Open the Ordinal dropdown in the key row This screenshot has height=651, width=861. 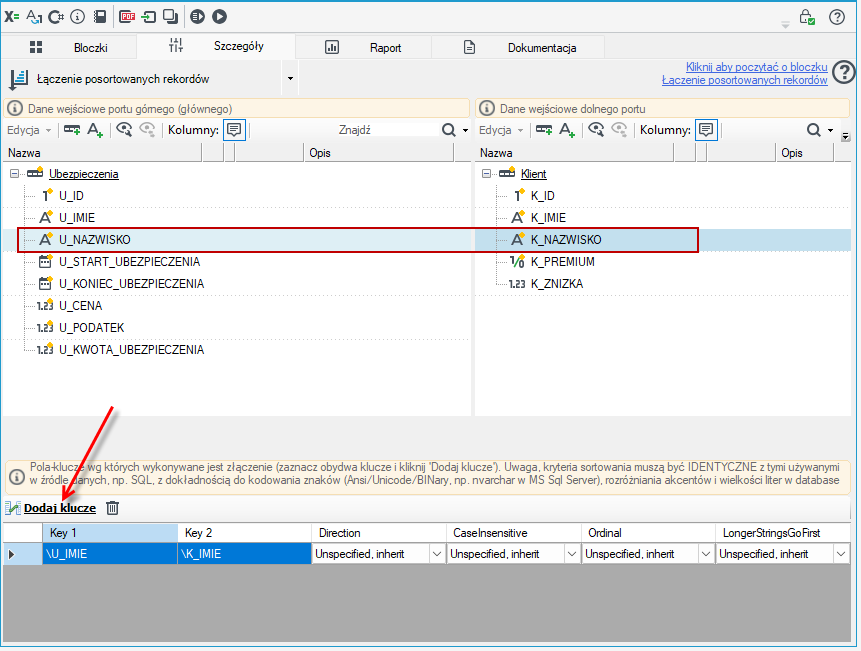[706, 554]
